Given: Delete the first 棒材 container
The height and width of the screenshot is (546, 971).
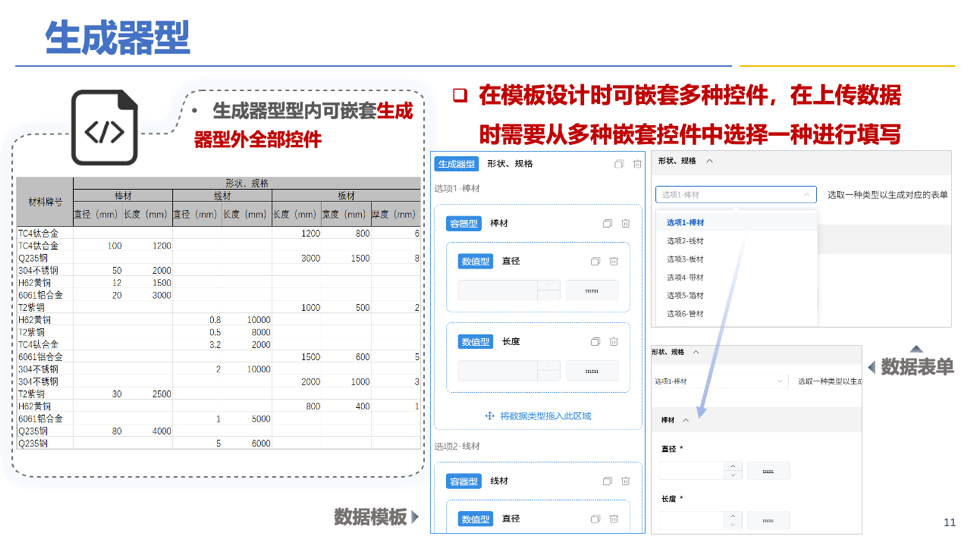Looking at the screenshot, I should 626,224.
